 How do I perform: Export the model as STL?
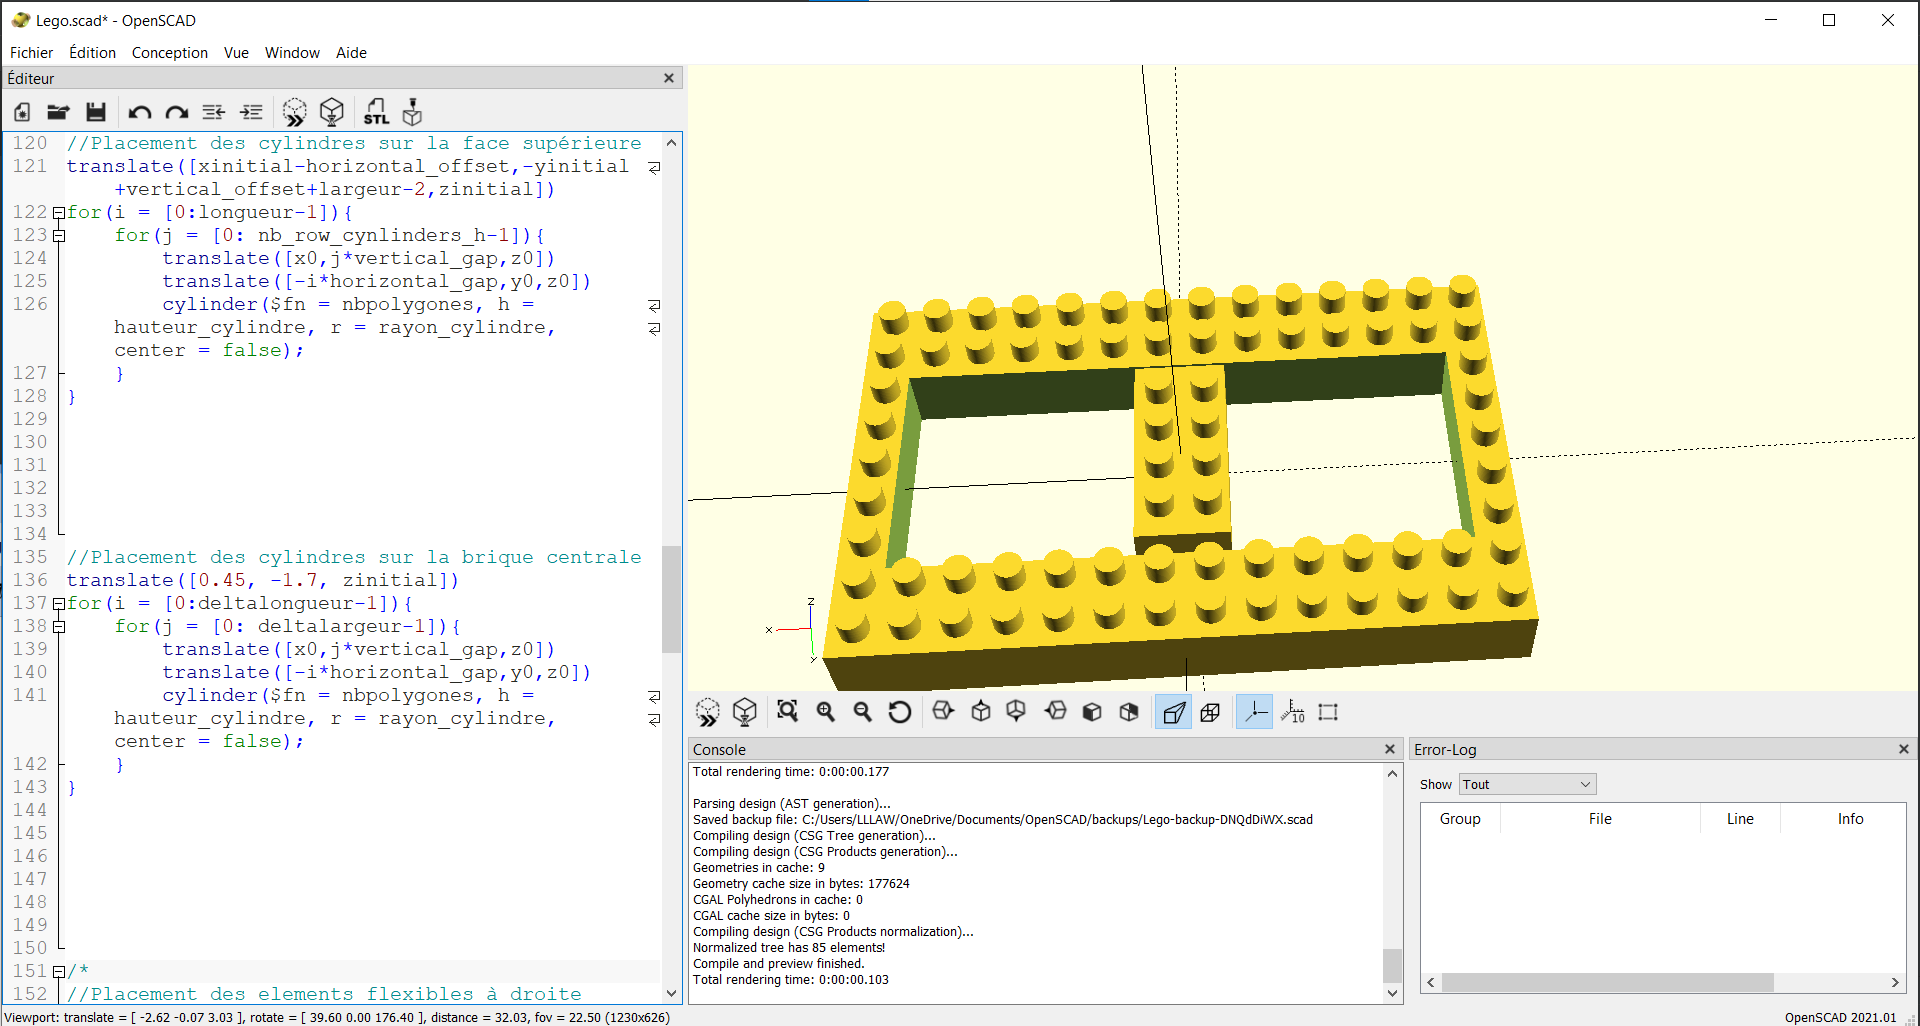point(376,112)
